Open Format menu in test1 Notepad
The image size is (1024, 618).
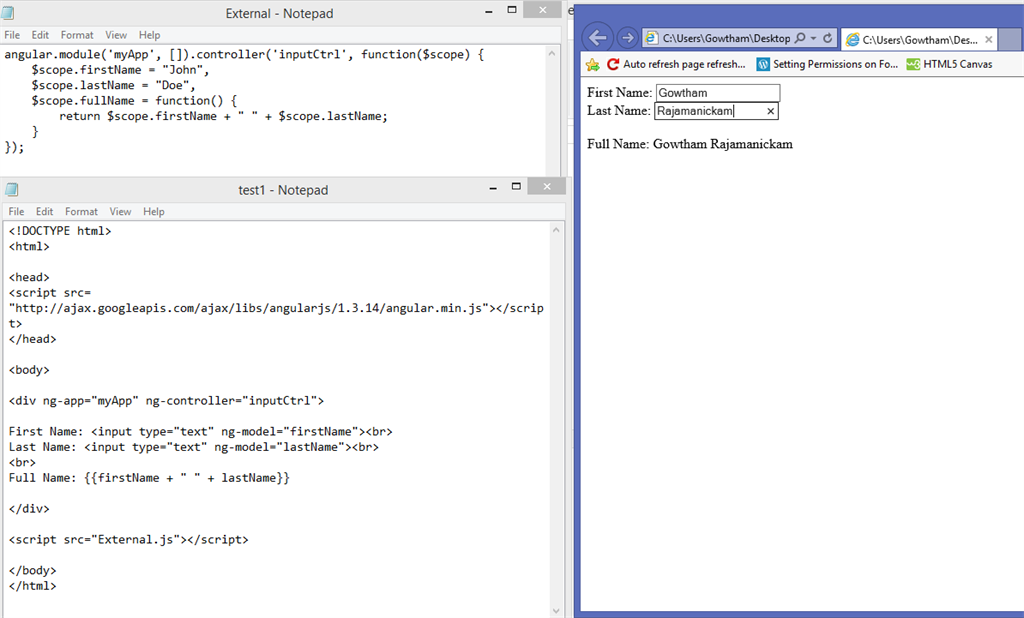coord(81,212)
